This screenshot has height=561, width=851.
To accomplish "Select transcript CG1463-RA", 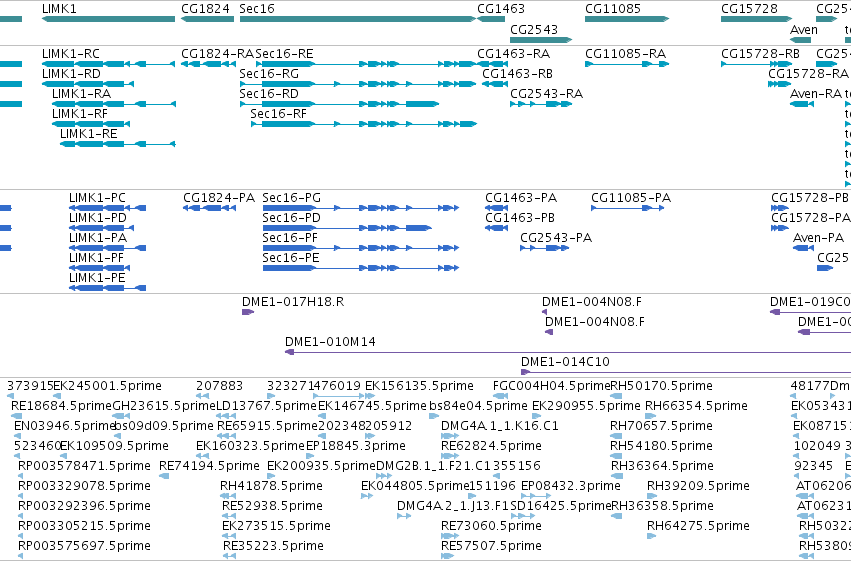I will click(513, 54).
